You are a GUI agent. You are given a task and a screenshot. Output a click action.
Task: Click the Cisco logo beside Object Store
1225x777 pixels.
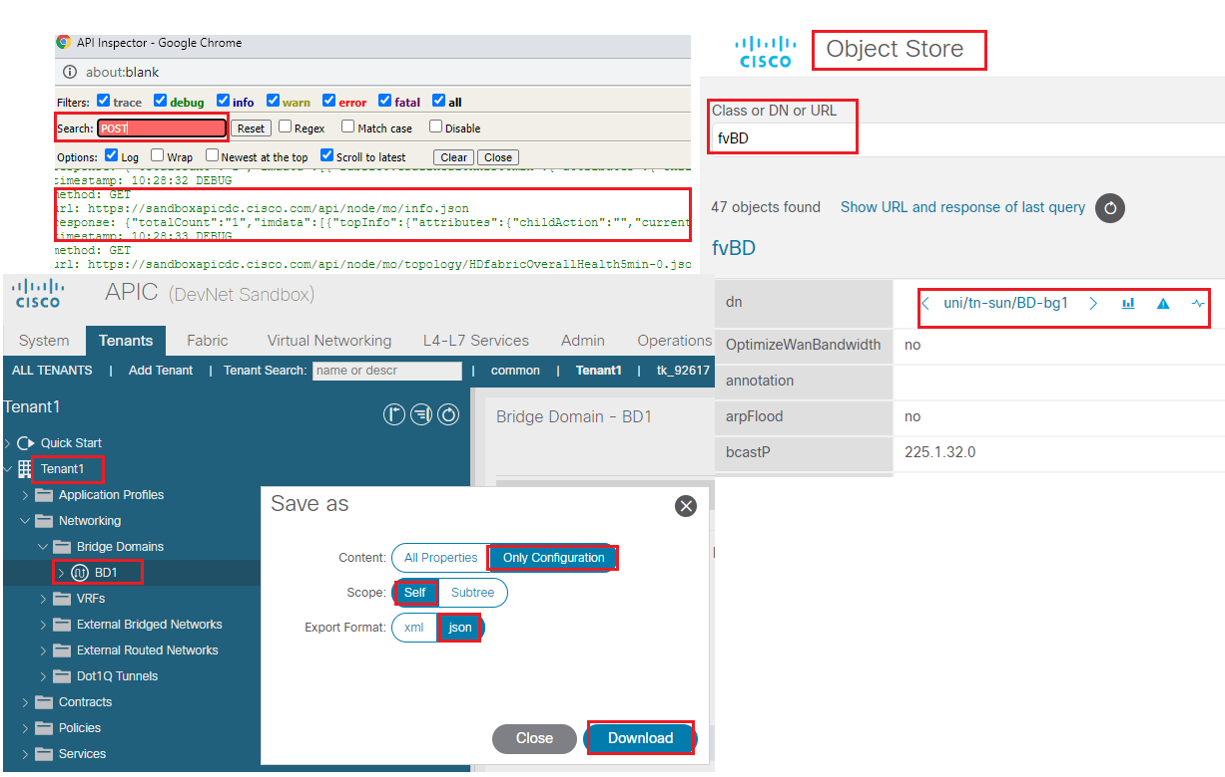click(766, 52)
